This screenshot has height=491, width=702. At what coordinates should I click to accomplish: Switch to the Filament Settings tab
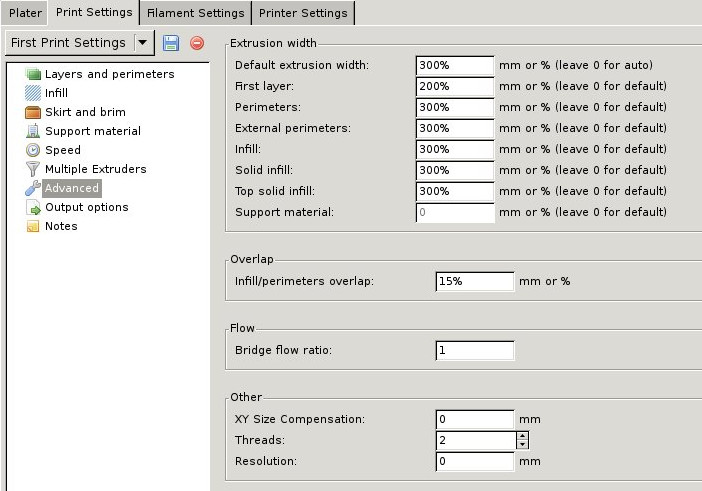[x=195, y=13]
